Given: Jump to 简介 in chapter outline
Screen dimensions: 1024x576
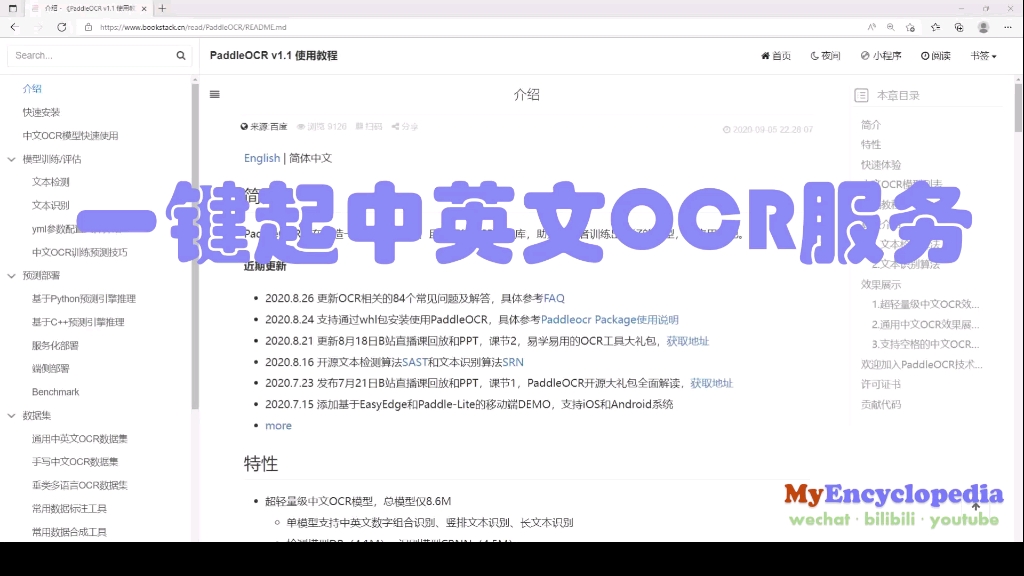Looking at the screenshot, I should click(871, 125).
